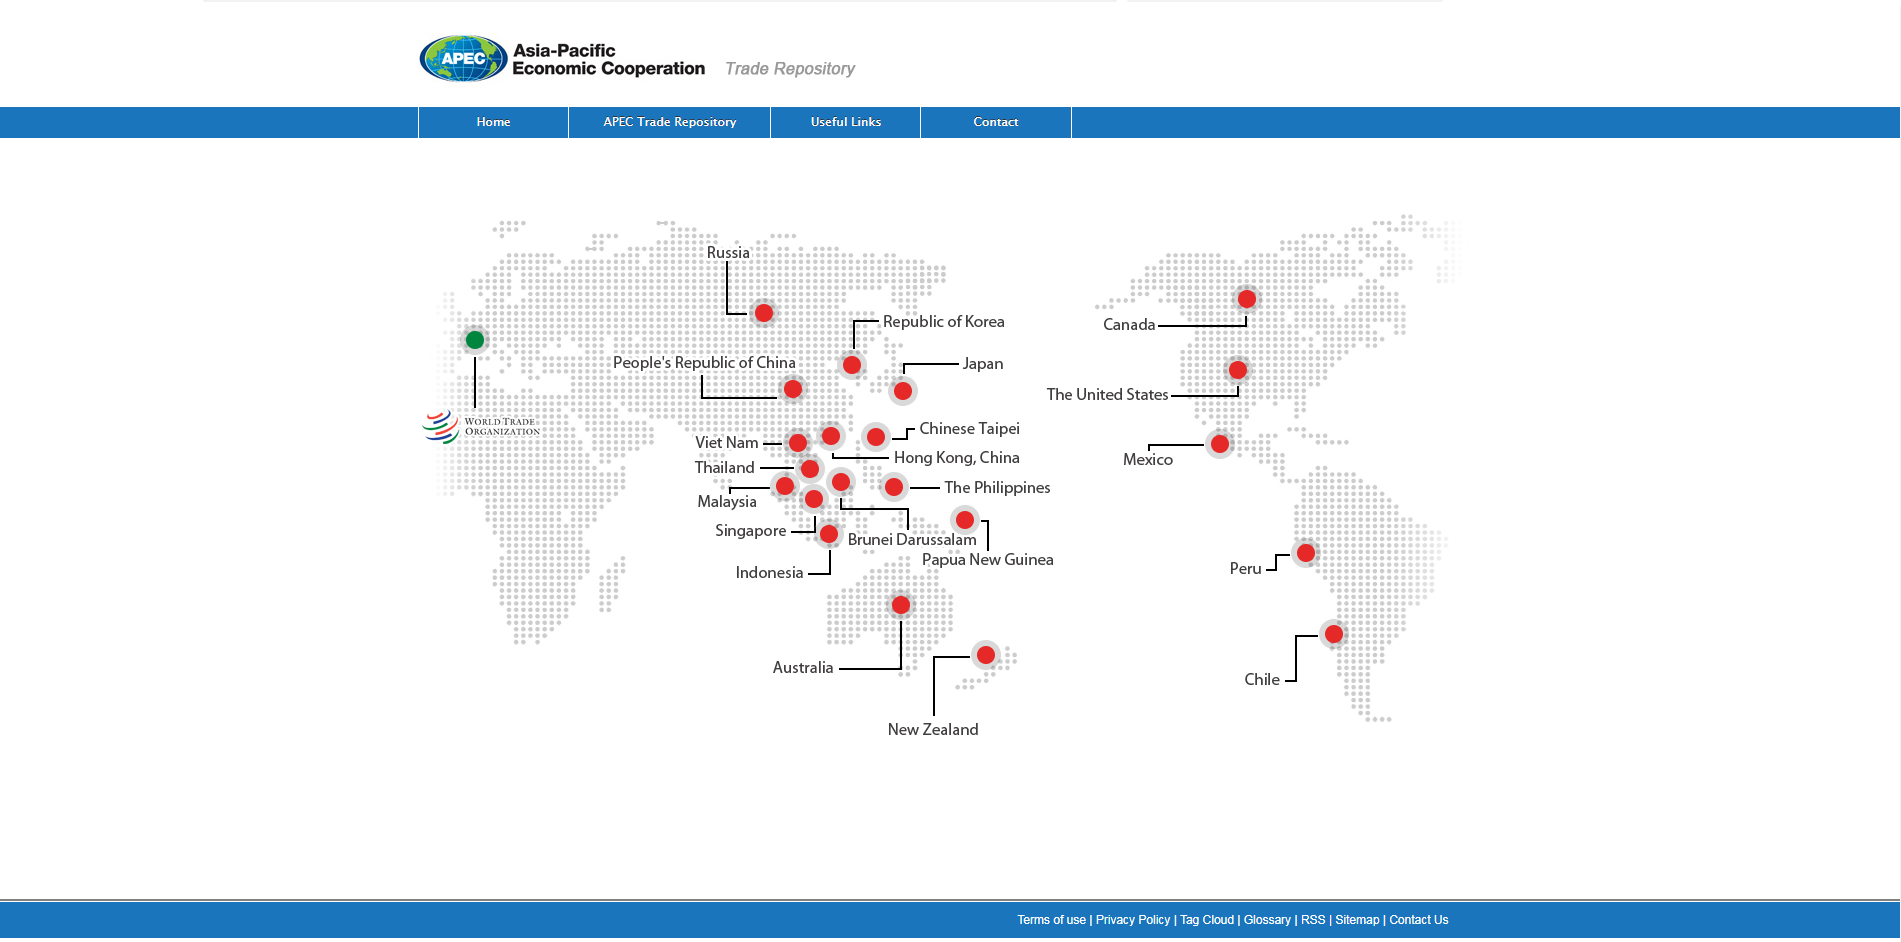Image resolution: width=1901 pixels, height=942 pixels.
Task: Open the Terms of use link
Action: point(1051,920)
